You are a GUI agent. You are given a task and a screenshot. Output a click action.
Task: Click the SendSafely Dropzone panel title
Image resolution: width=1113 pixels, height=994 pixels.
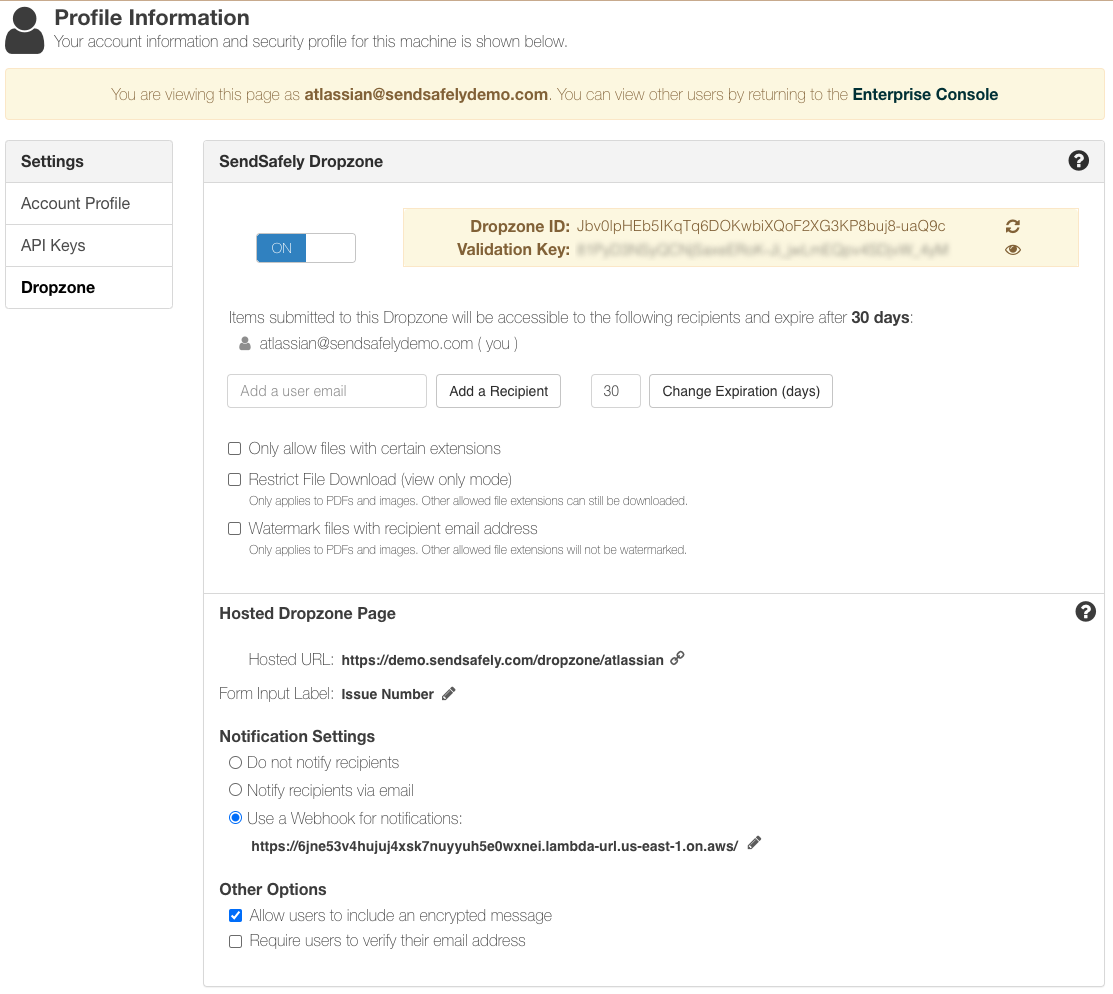pos(301,162)
